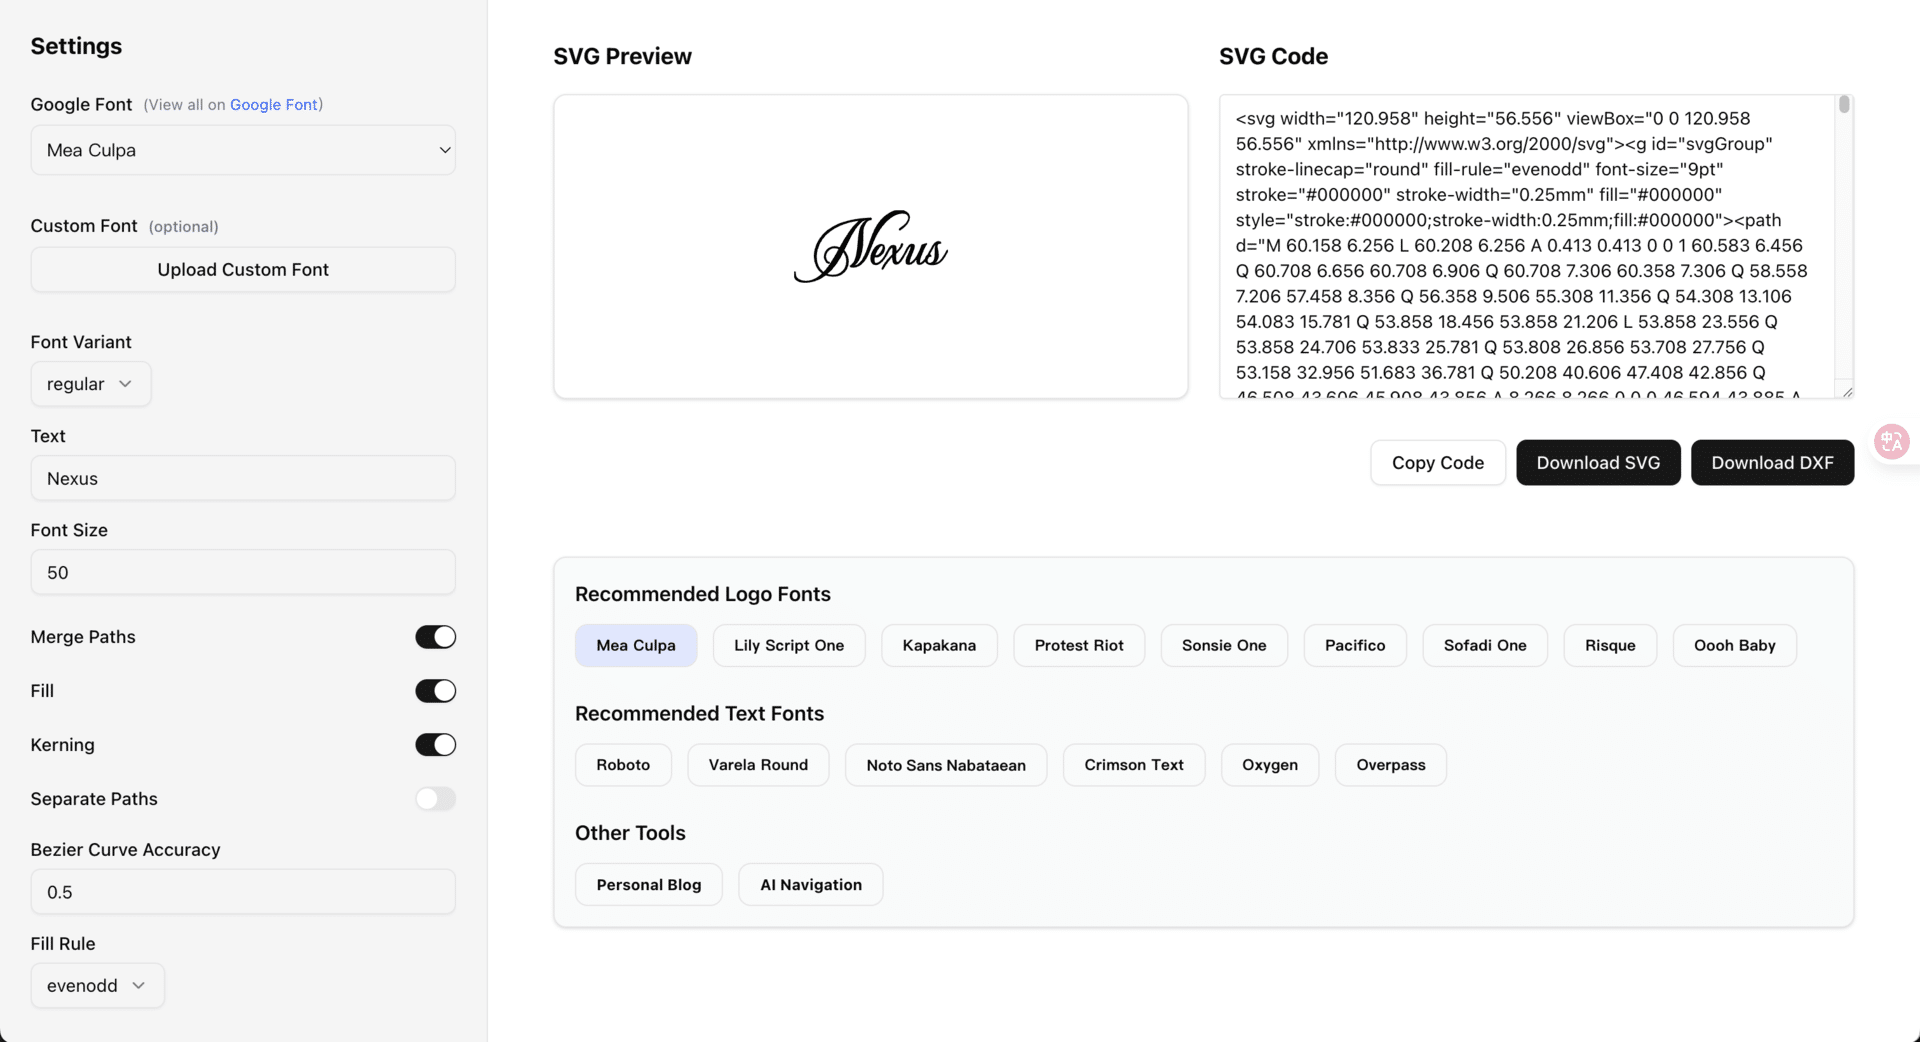Click the Font Size input
The width and height of the screenshot is (1920, 1042).
pyautogui.click(x=243, y=573)
